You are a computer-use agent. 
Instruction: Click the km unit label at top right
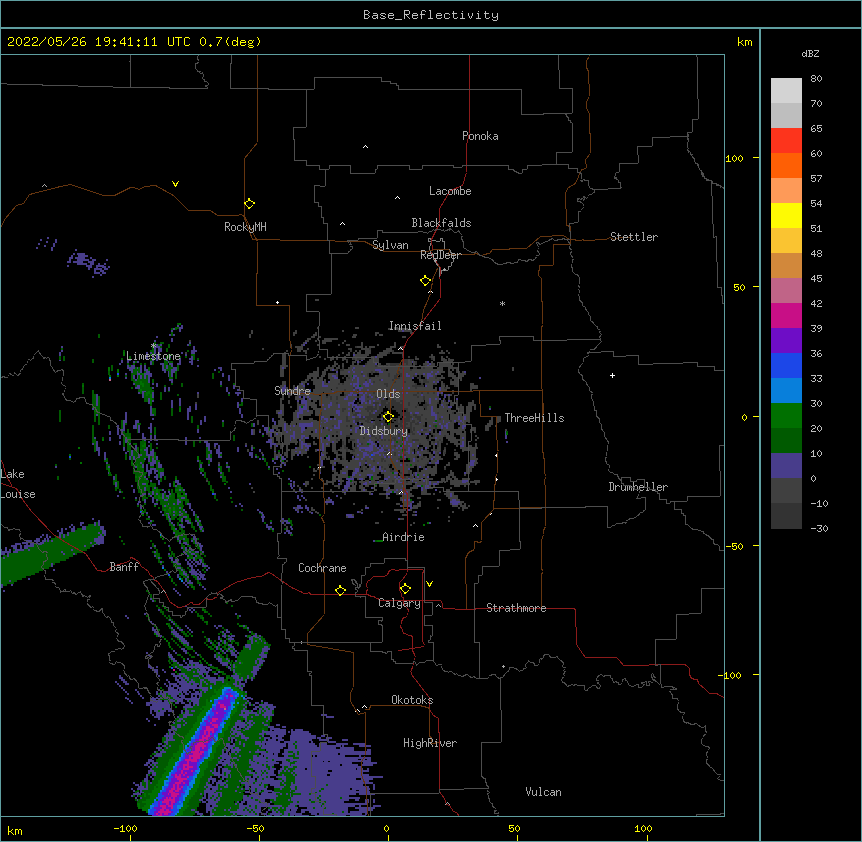tap(745, 42)
